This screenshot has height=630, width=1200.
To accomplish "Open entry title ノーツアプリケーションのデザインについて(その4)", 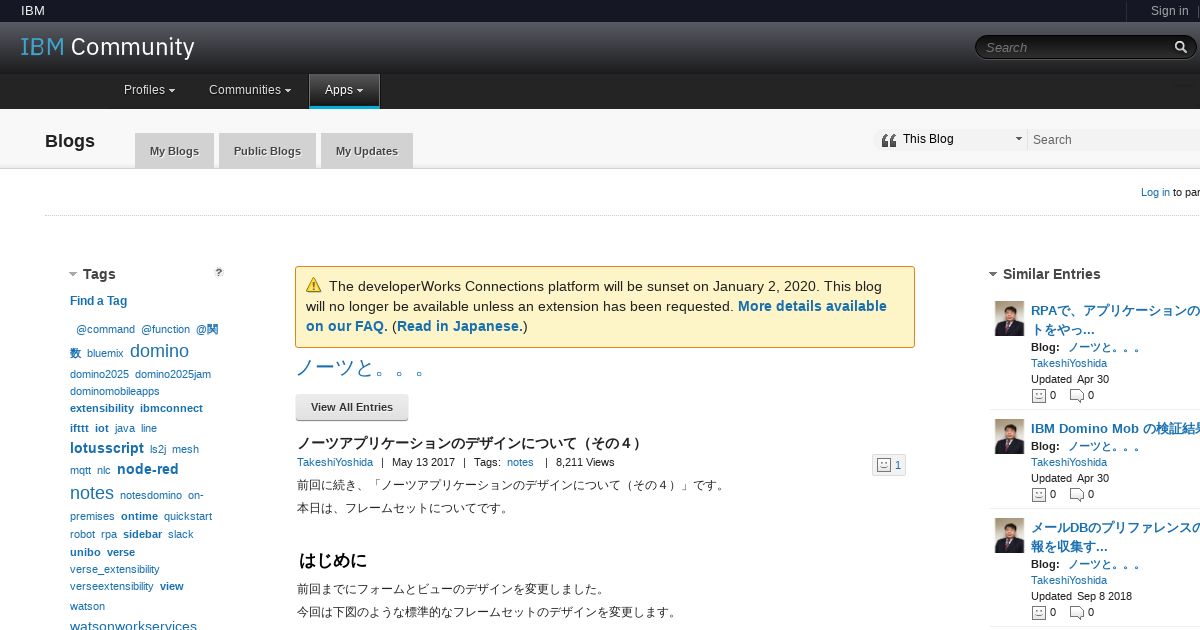I will [471, 443].
